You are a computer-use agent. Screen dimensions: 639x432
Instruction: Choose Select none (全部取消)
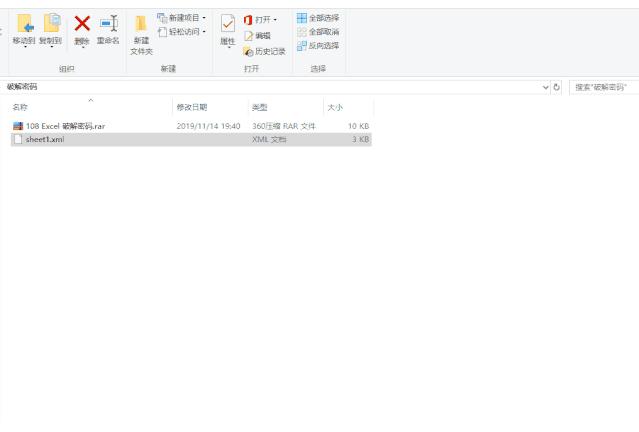(318, 32)
